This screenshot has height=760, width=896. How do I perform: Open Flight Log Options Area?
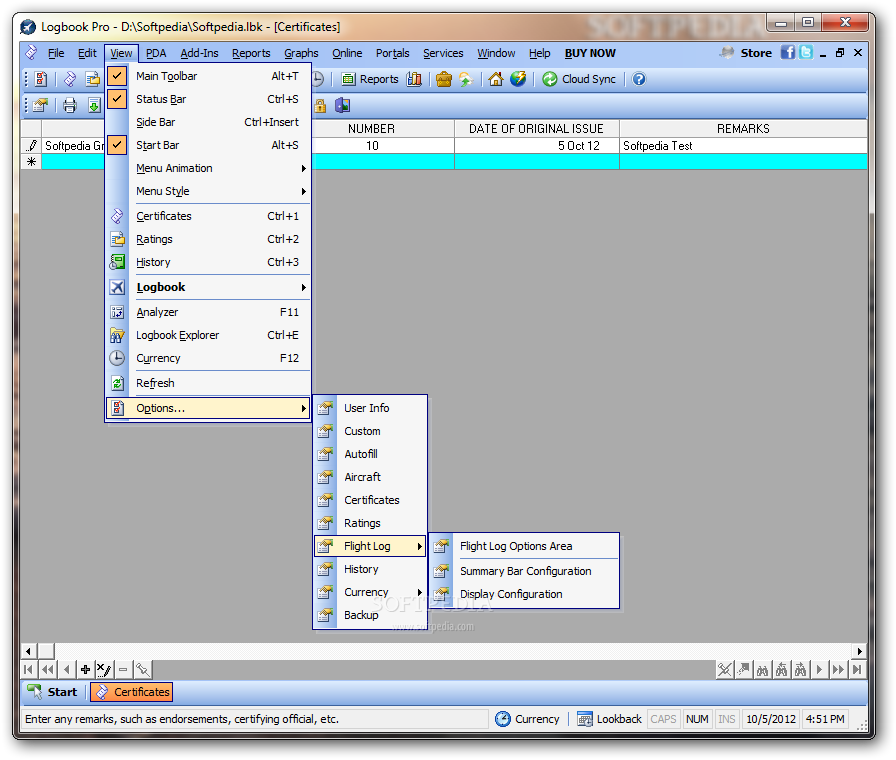click(524, 546)
